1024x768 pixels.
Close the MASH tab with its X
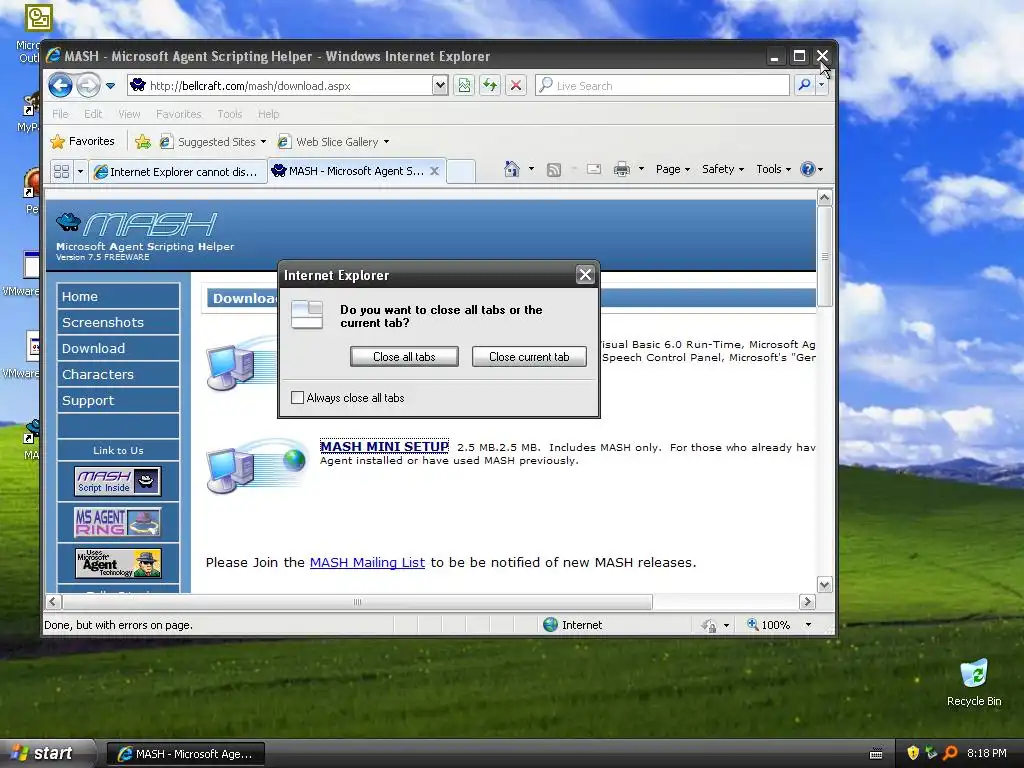[x=434, y=170]
